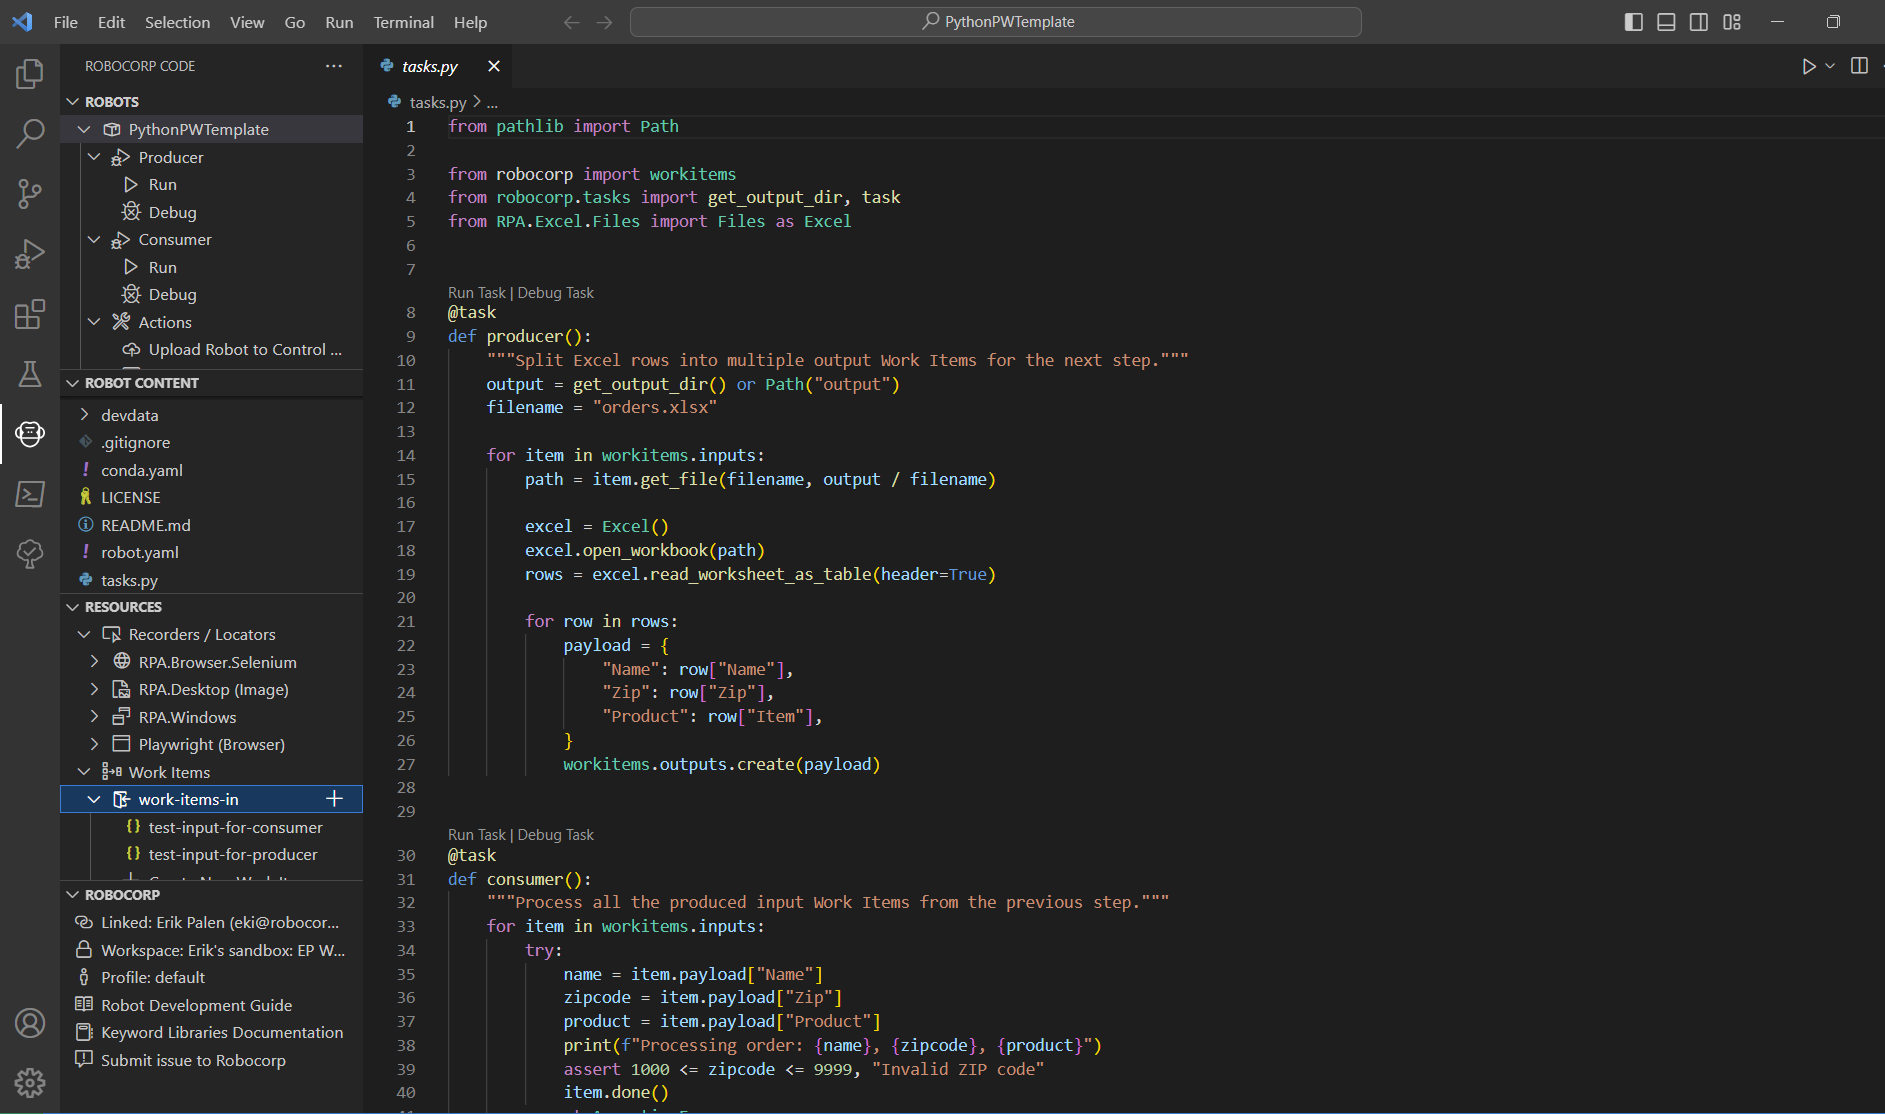
Task: Debug the Producer task
Action: (172, 212)
